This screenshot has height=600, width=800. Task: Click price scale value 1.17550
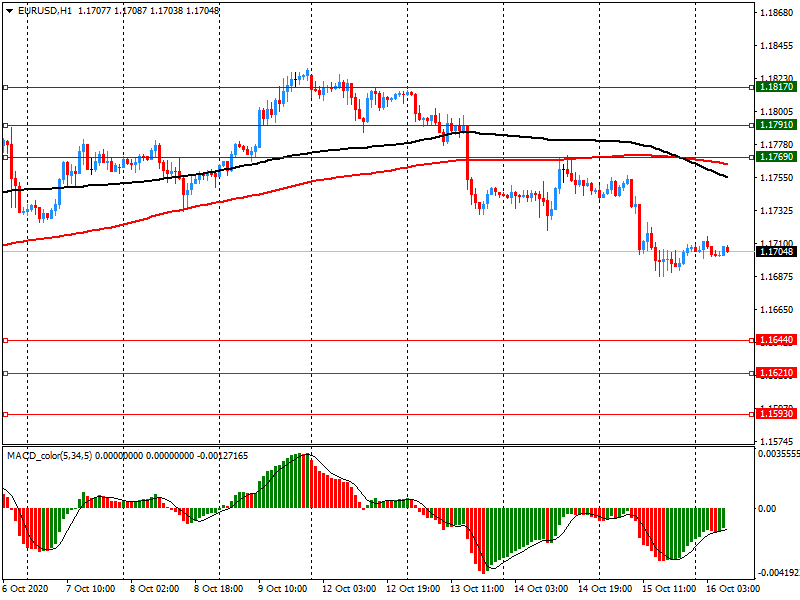777,178
